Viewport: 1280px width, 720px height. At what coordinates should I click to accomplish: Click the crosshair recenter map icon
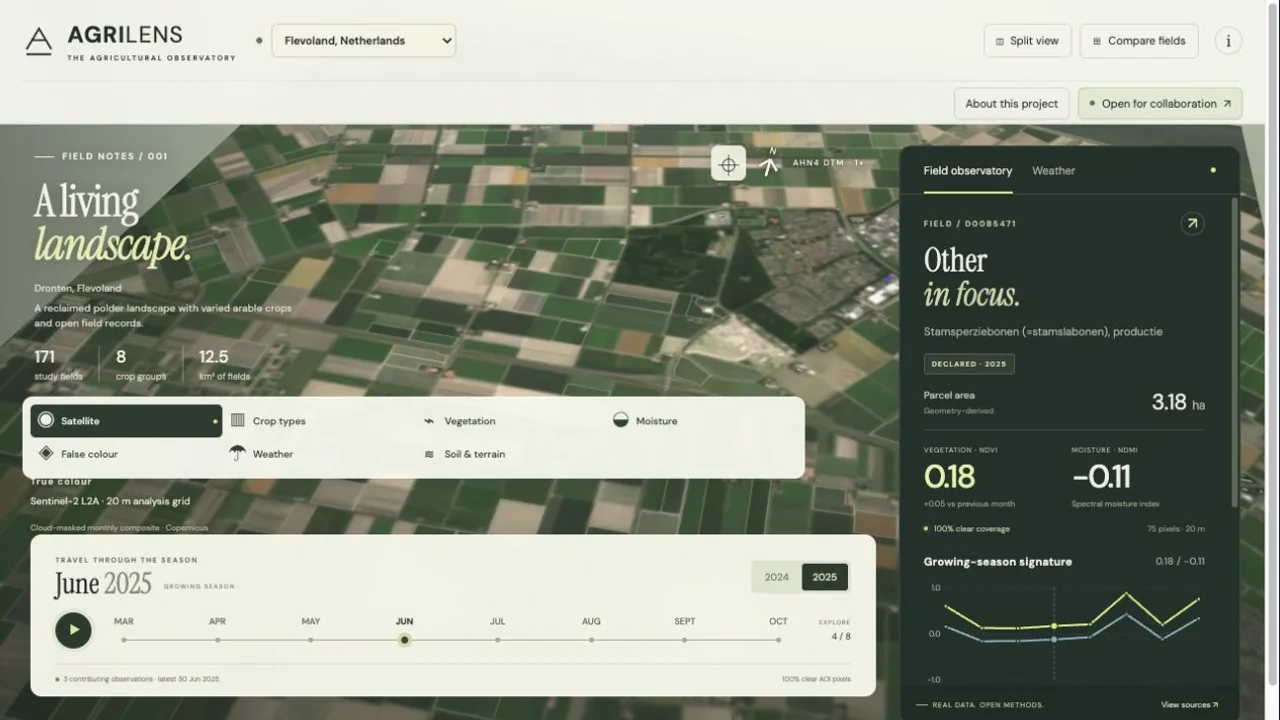[x=728, y=165]
